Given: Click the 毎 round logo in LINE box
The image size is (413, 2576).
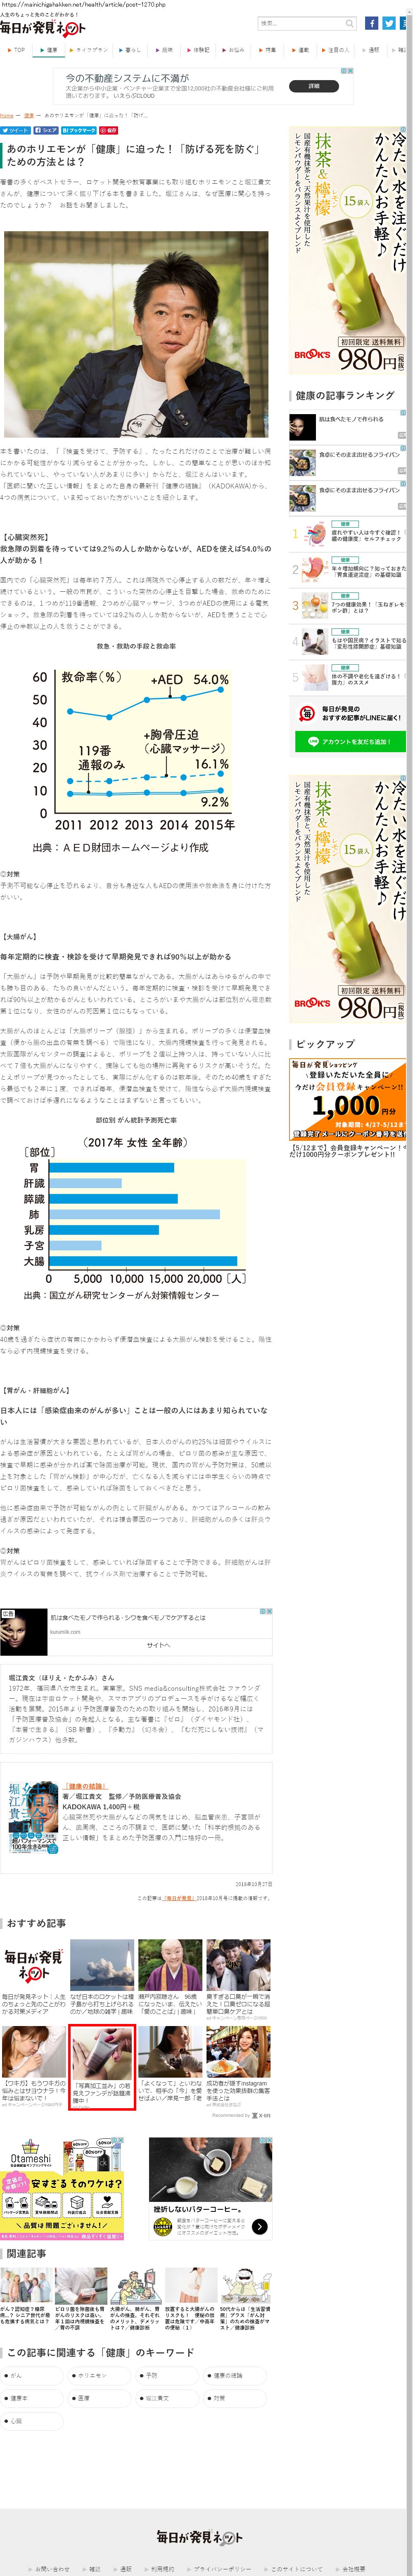Looking at the screenshot, I should coord(306,713).
